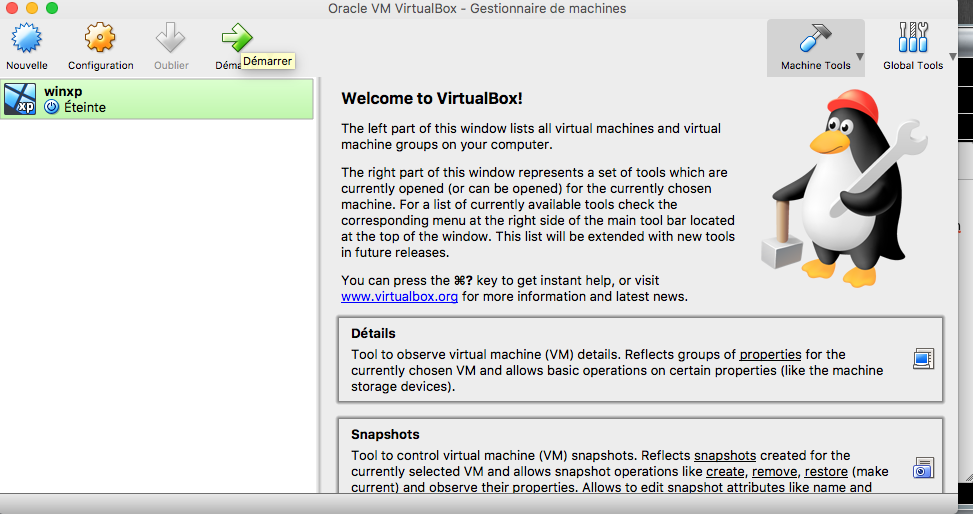Screen dimensions: 973x514
Task: Click the Nouvelle (new VM) icon
Action: click(x=26, y=38)
